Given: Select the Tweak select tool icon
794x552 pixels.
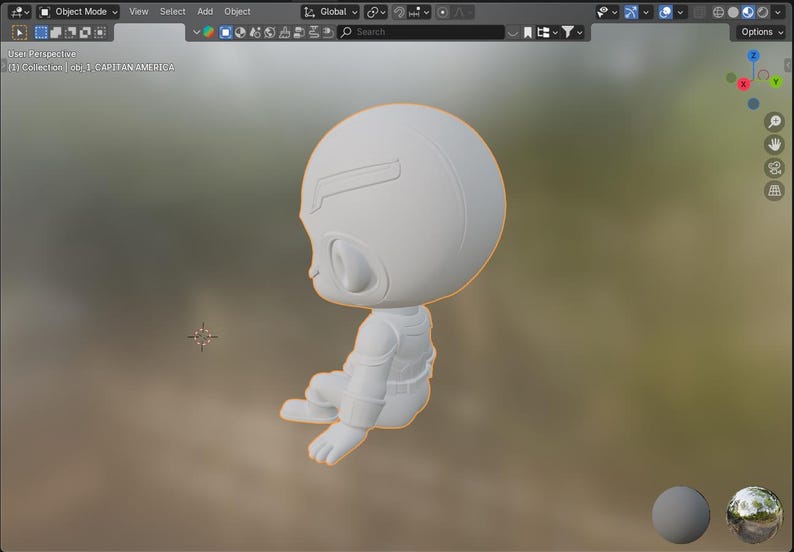Looking at the screenshot, I should click(19, 33).
